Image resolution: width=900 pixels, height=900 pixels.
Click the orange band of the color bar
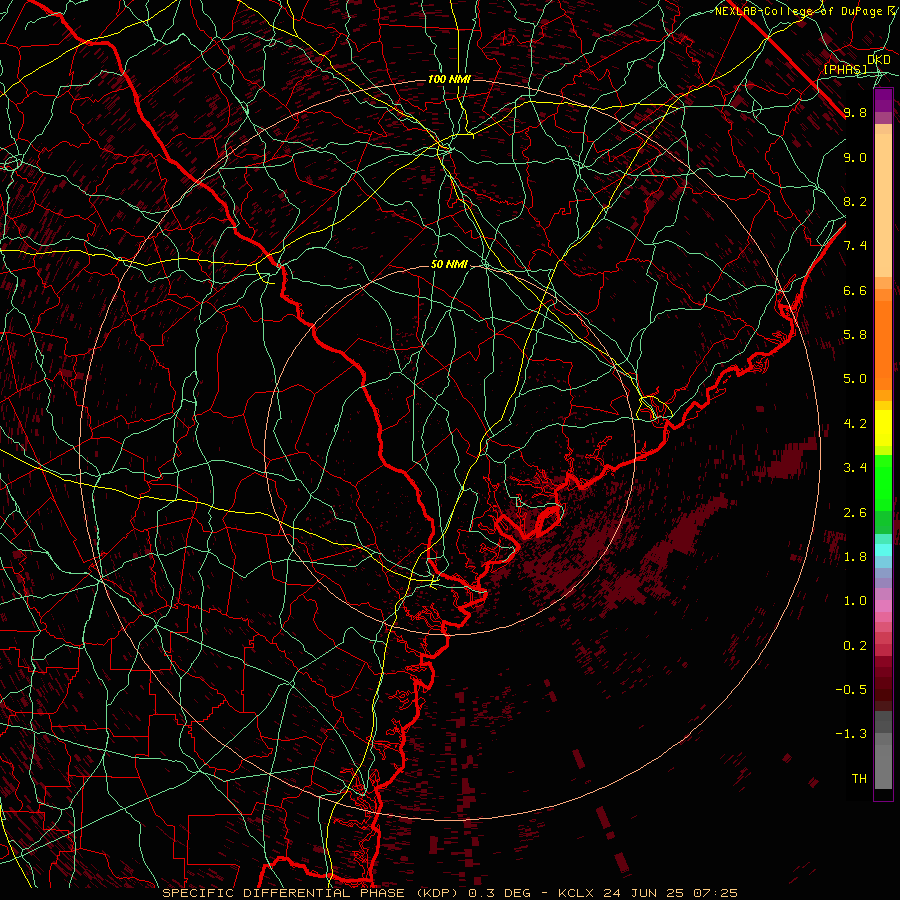[883, 344]
